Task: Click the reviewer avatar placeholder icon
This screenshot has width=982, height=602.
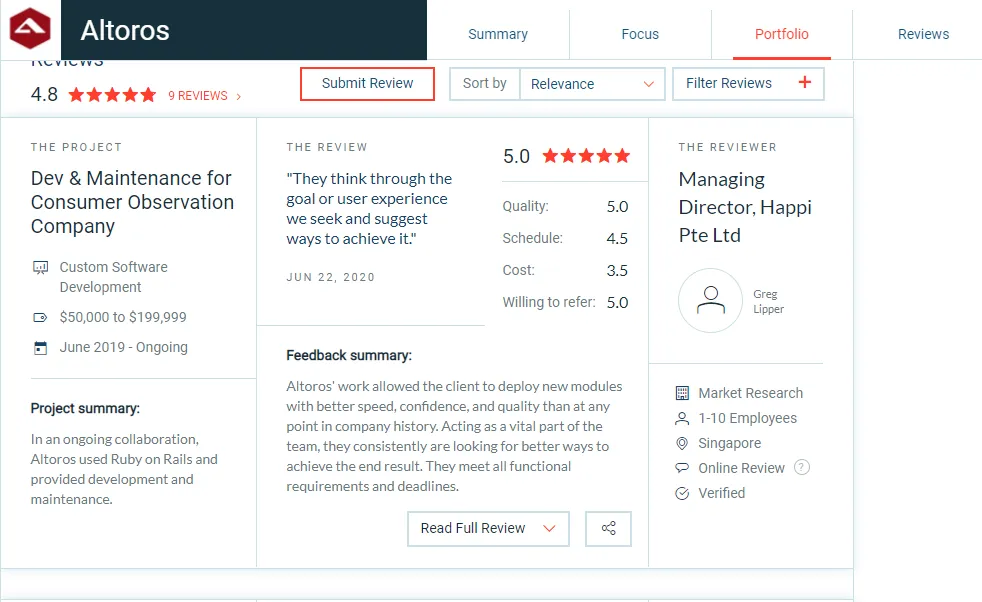Action: [710, 301]
